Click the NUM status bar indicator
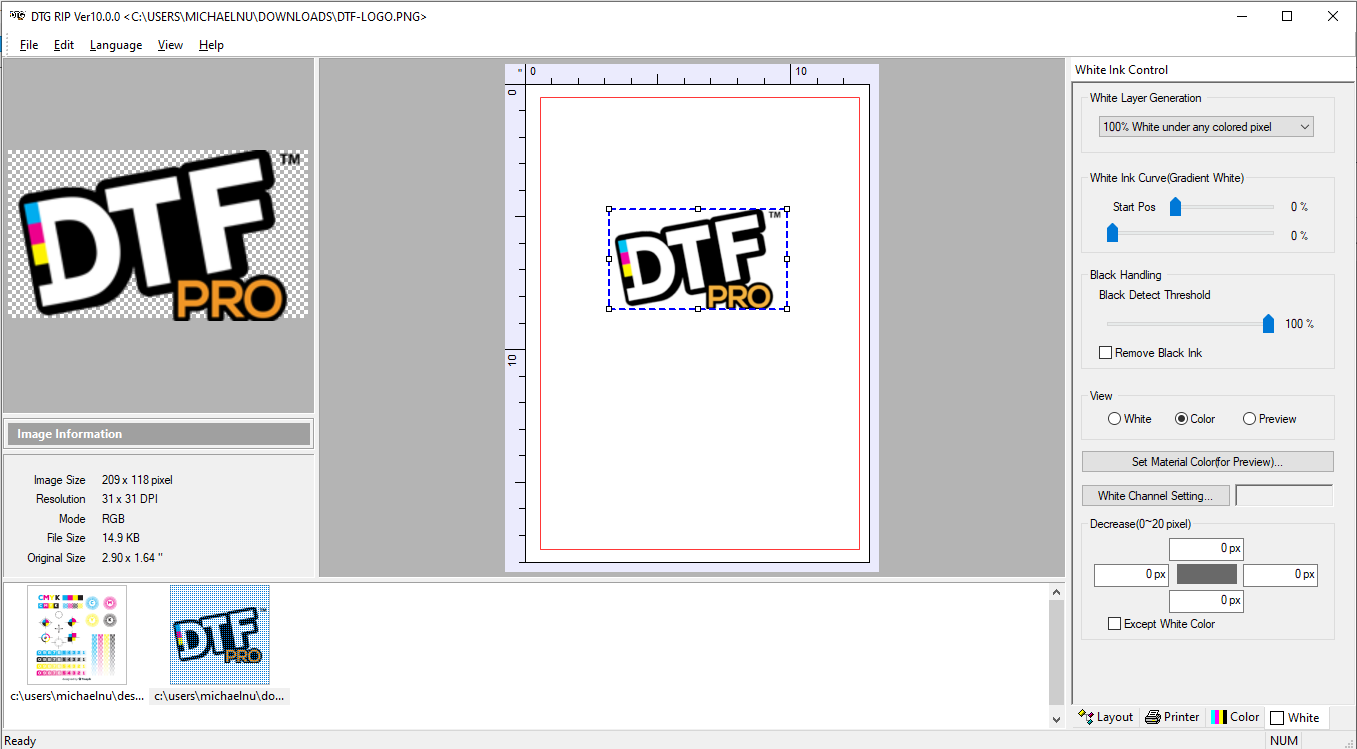This screenshot has width=1357, height=749. point(1283,741)
